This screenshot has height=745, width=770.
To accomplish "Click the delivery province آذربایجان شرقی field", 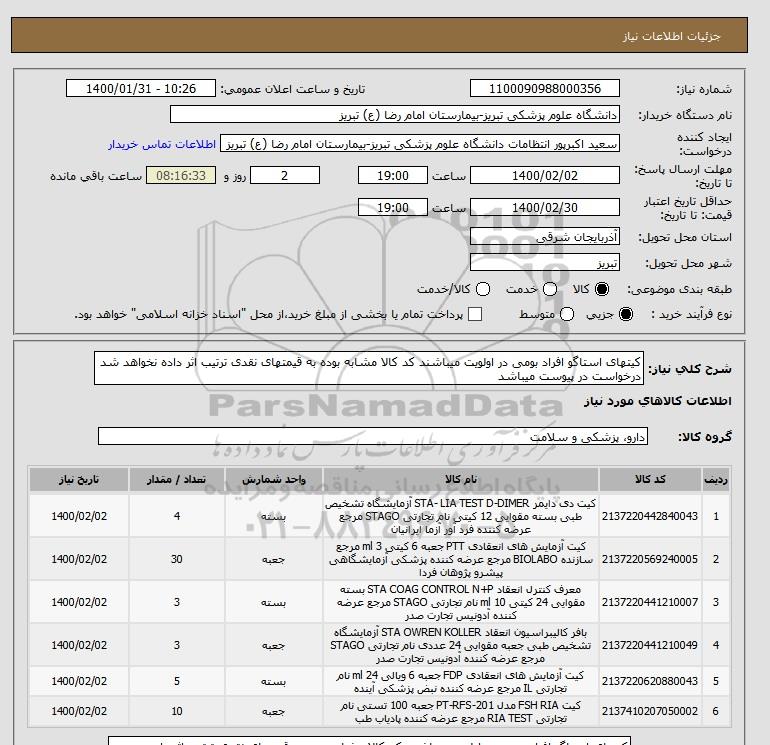I will pyautogui.click(x=545, y=237).
